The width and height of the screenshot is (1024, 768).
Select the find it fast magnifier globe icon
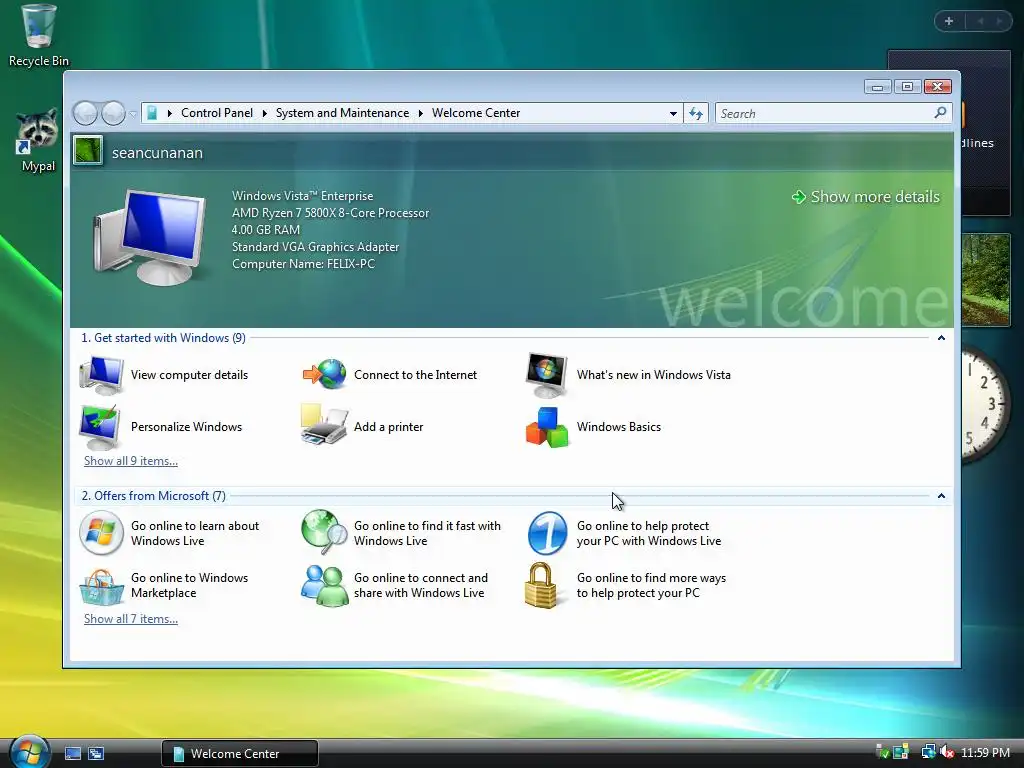tap(324, 532)
